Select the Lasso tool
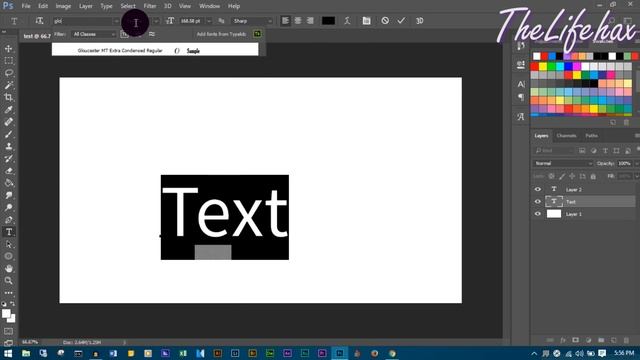This screenshot has width=640, height=360. (x=9, y=73)
